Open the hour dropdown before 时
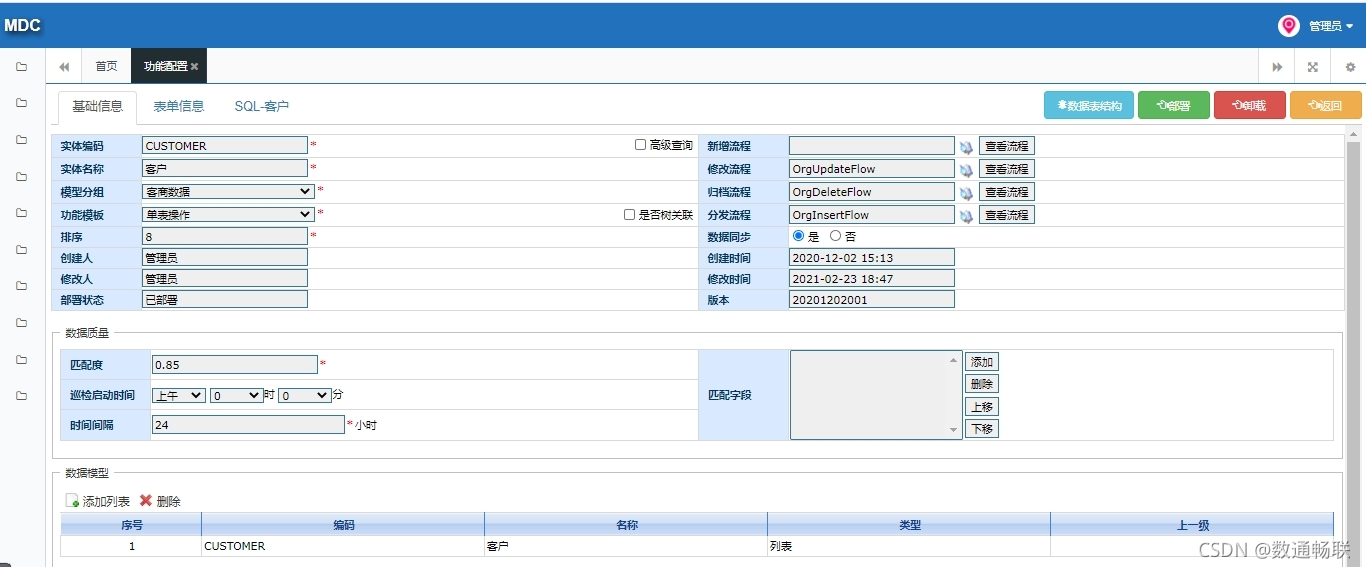The height and width of the screenshot is (568, 1366). (237, 395)
